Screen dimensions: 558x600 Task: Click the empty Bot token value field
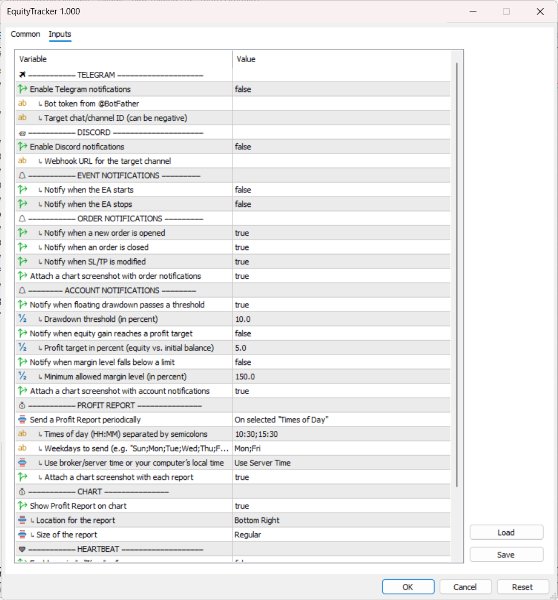click(x=341, y=104)
